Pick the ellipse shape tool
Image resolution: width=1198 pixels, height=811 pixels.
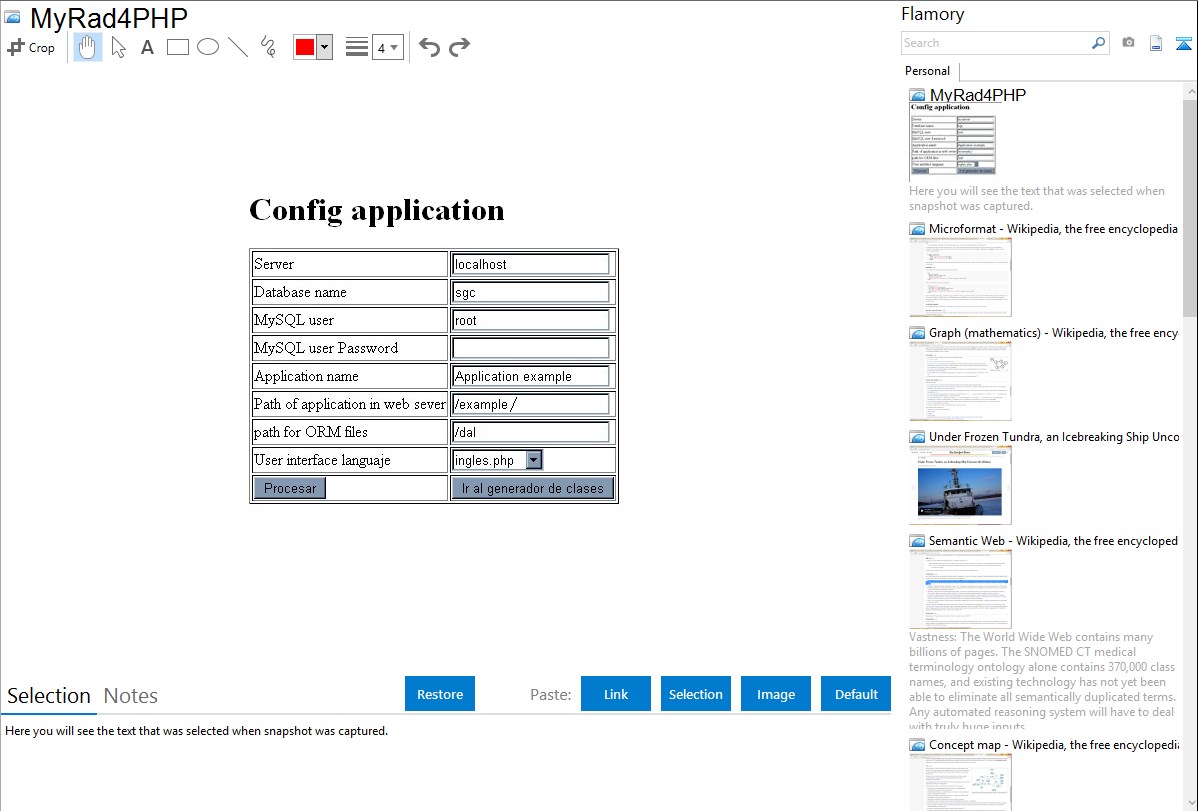point(208,47)
